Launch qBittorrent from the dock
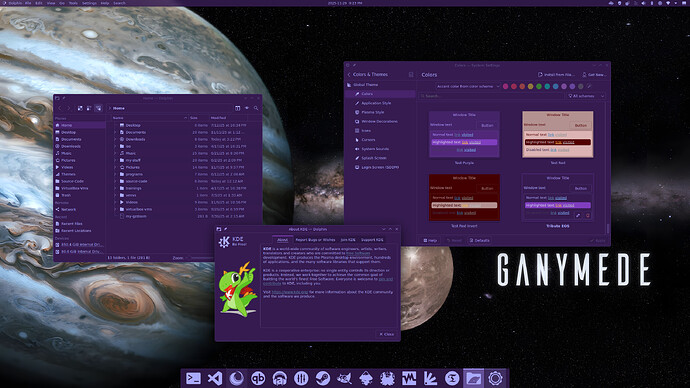Image resolution: width=690 pixels, height=388 pixels. pyautogui.click(x=258, y=378)
